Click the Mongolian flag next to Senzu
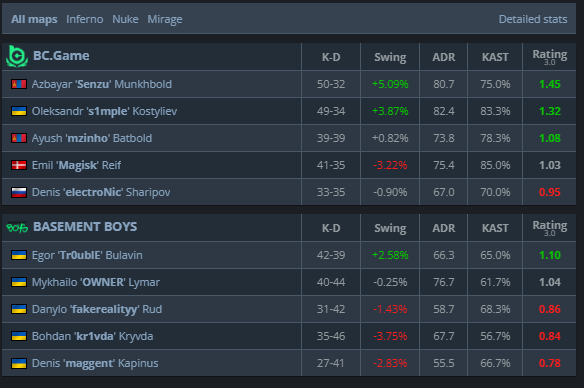This screenshot has width=584, height=388. point(19,84)
